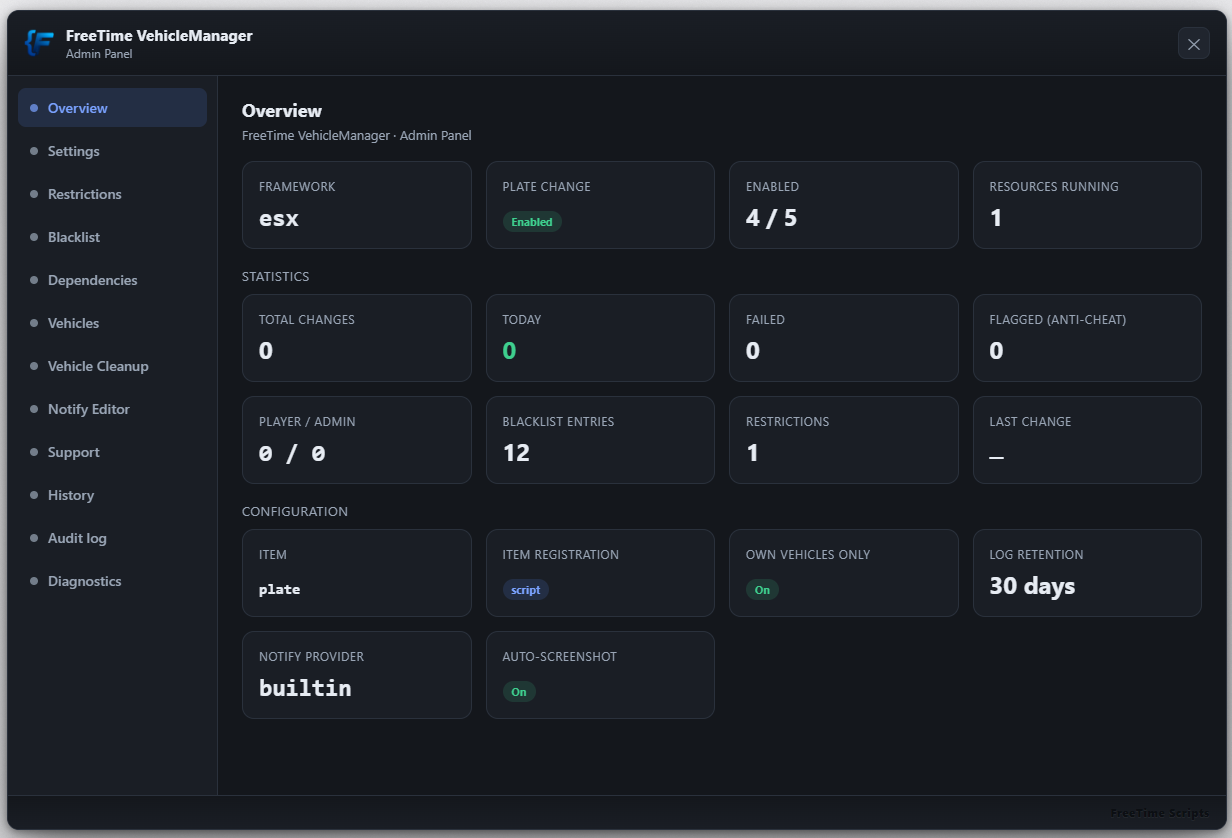Click the Auto-Screenshot On badge
This screenshot has width=1232, height=838.
click(x=519, y=692)
